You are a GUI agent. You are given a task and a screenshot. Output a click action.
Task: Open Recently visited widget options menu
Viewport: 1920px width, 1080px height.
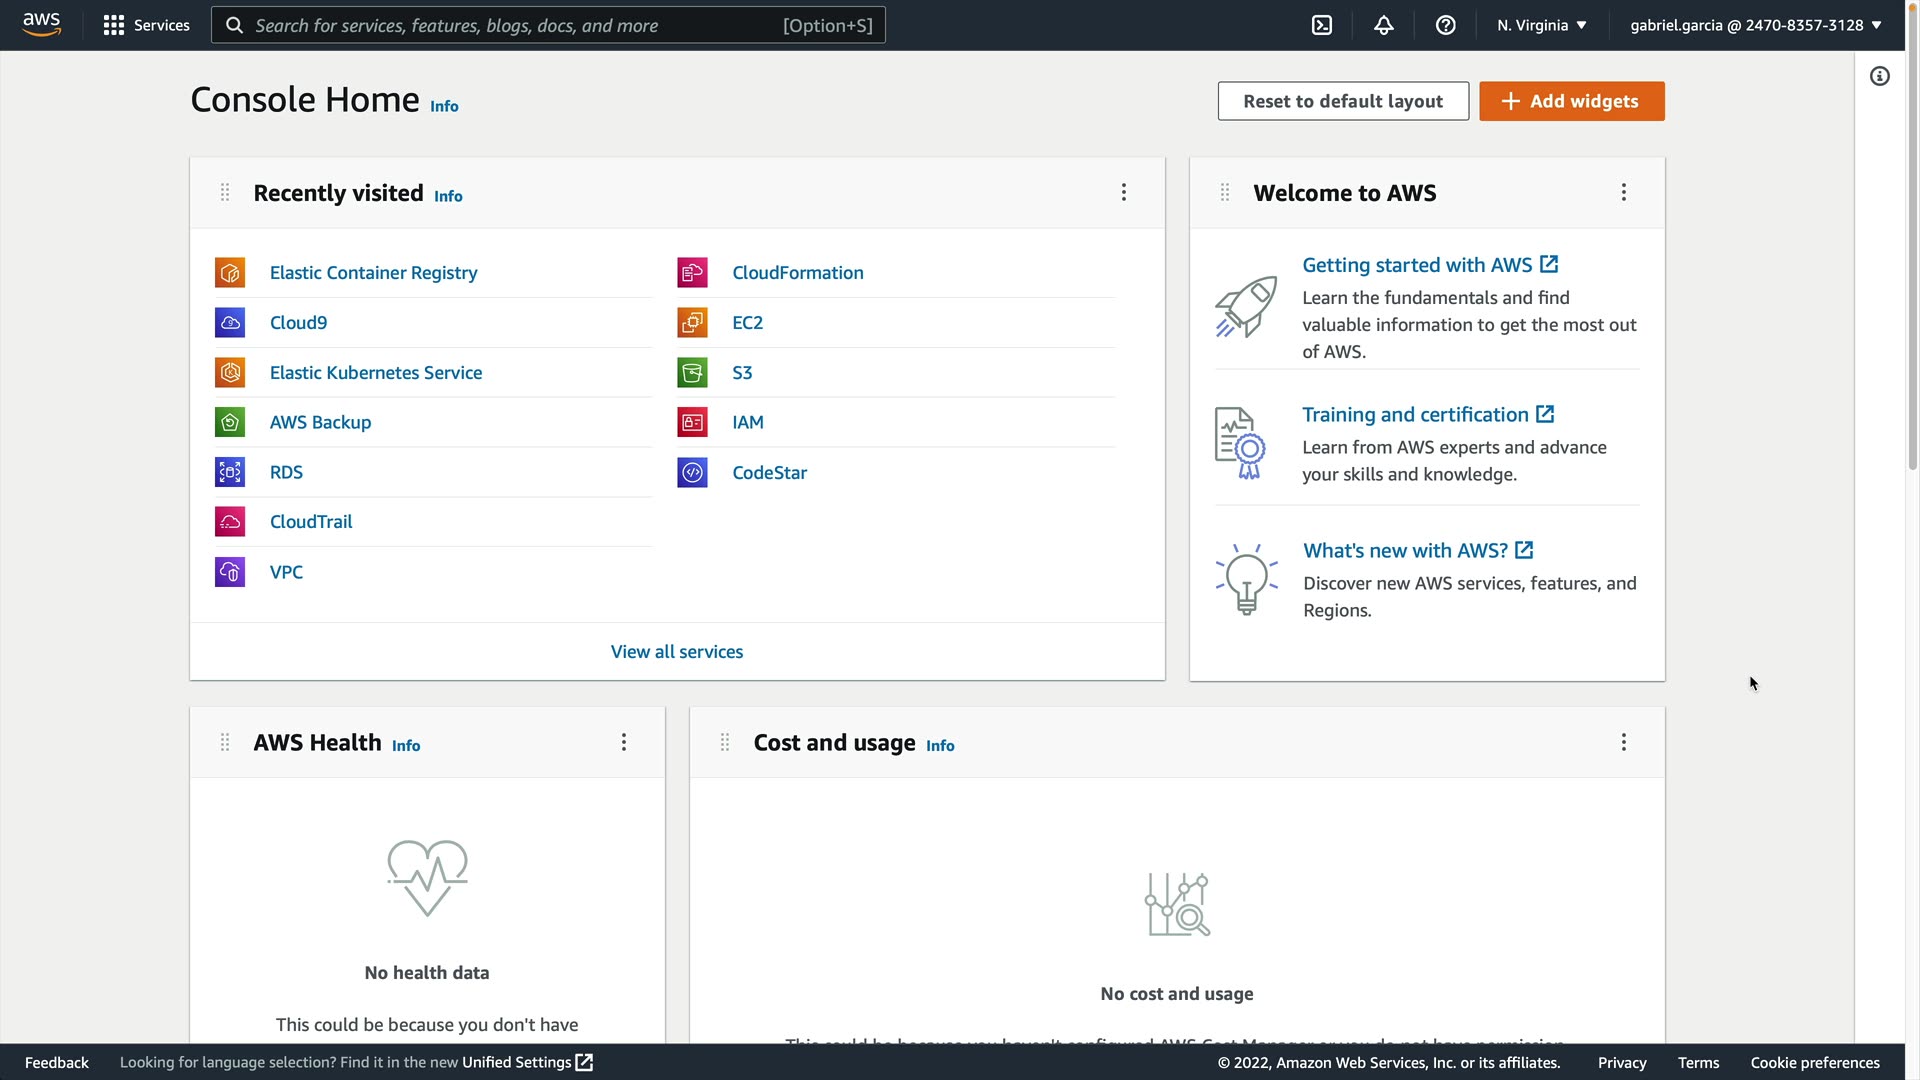point(1124,192)
